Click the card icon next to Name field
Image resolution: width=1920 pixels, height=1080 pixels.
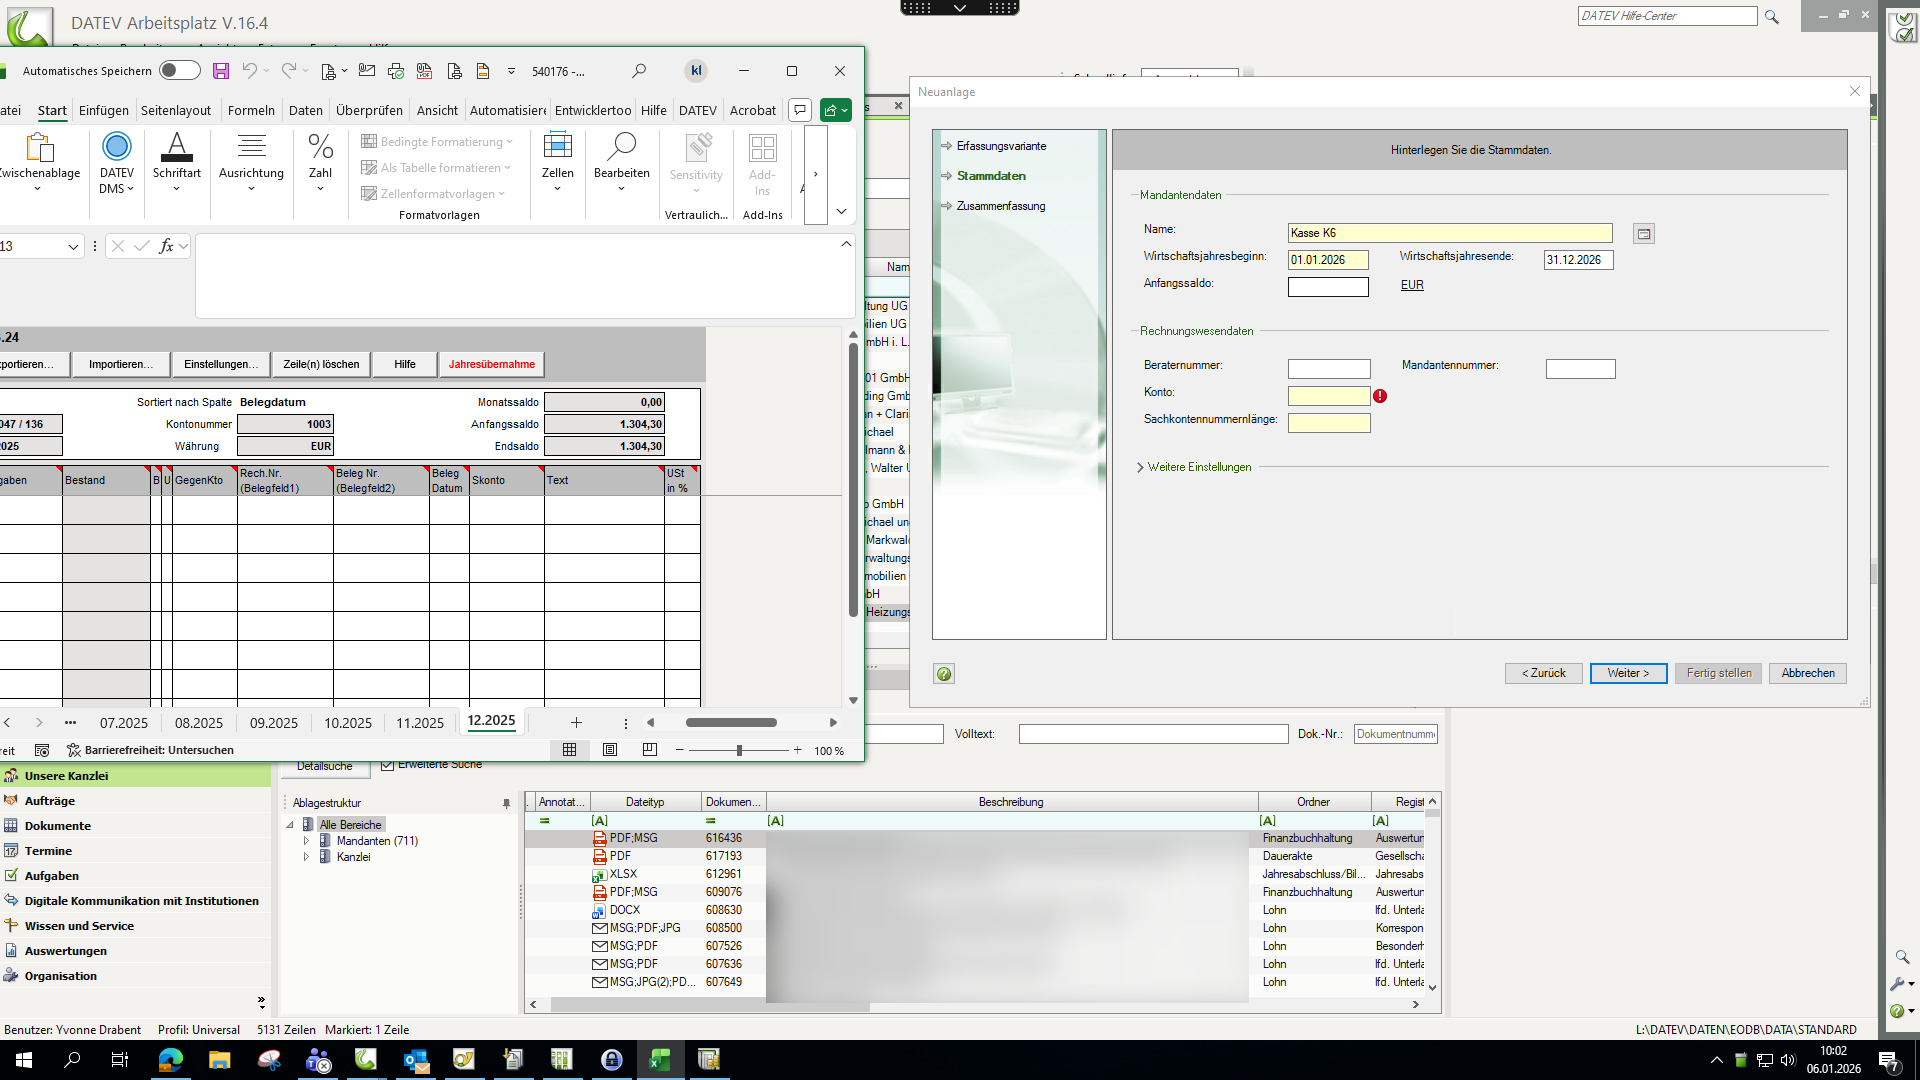pyautogui.click(x=1643, y=234)
